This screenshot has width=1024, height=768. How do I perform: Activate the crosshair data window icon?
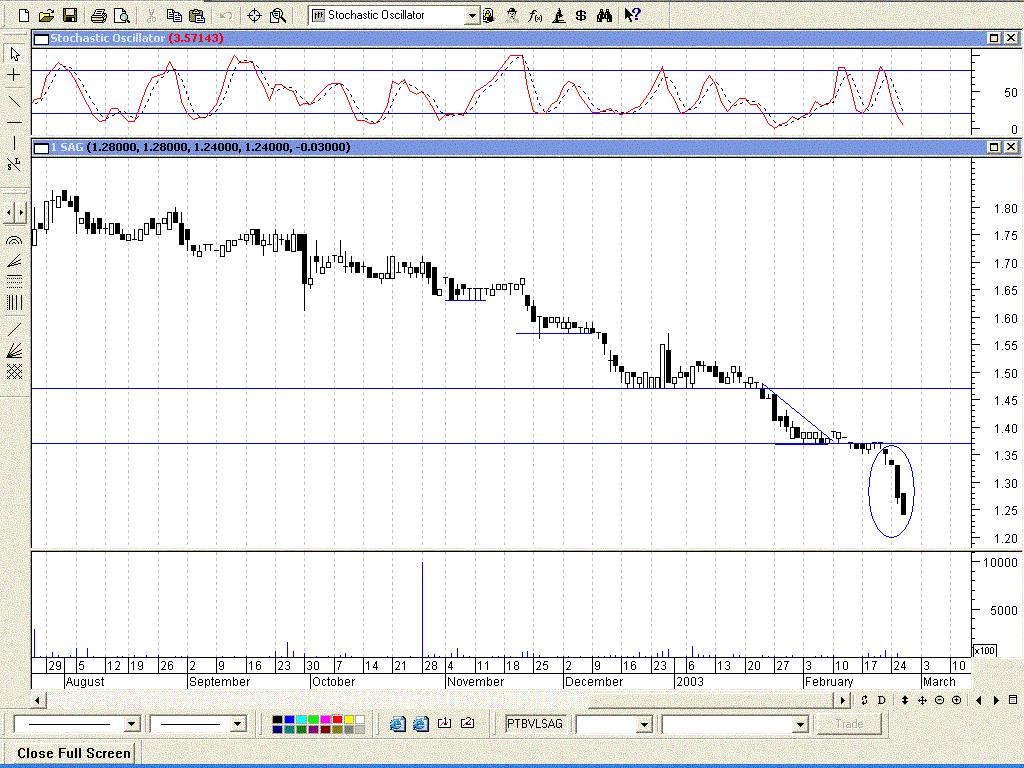tap(255, 15)
